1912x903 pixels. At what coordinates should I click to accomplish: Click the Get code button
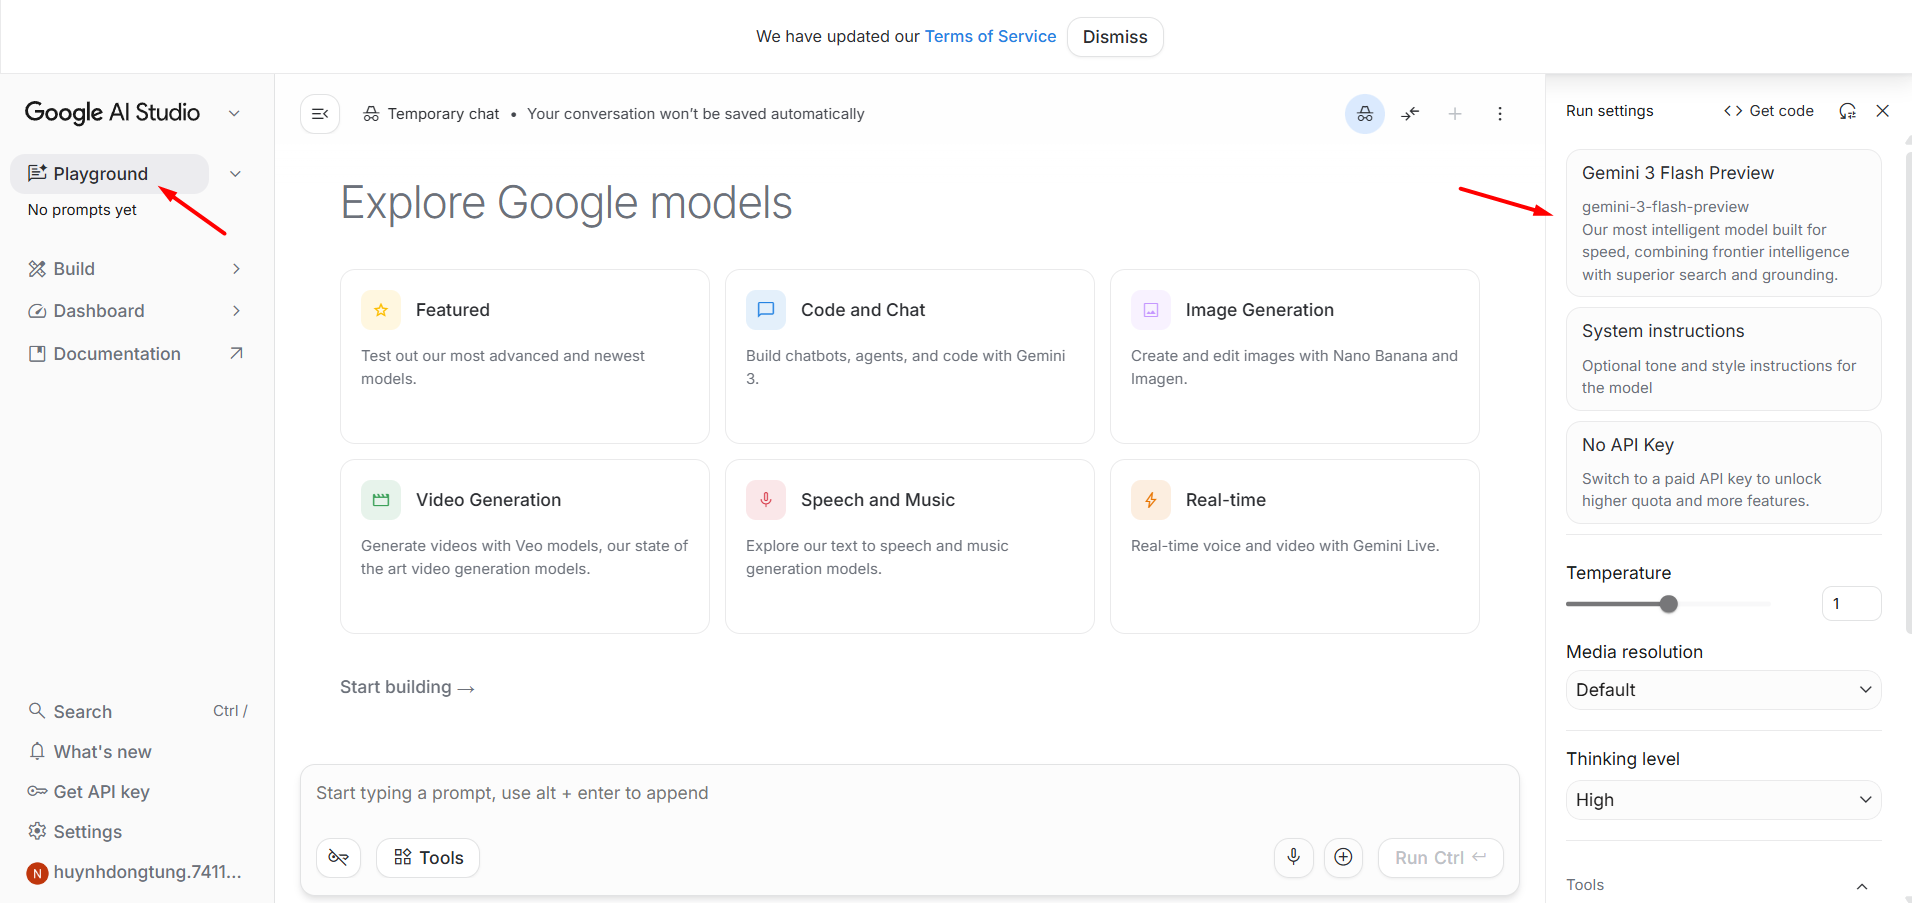tap(1768, 111)
